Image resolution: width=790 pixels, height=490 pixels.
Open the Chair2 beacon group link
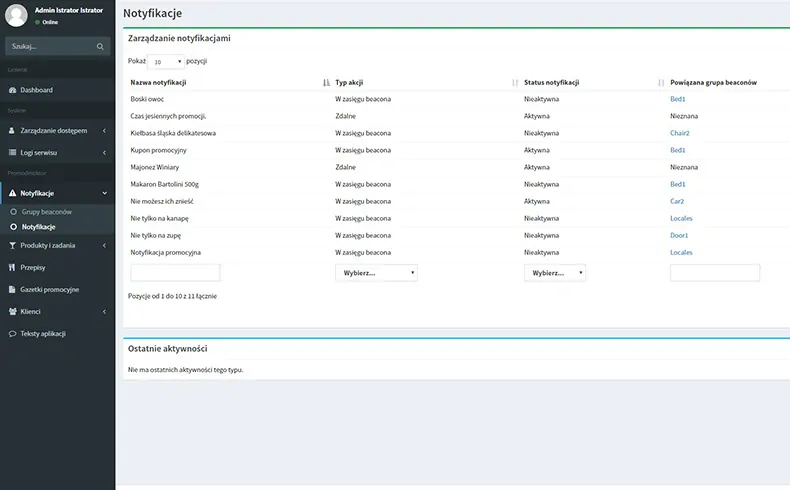[x=680, y=133]
